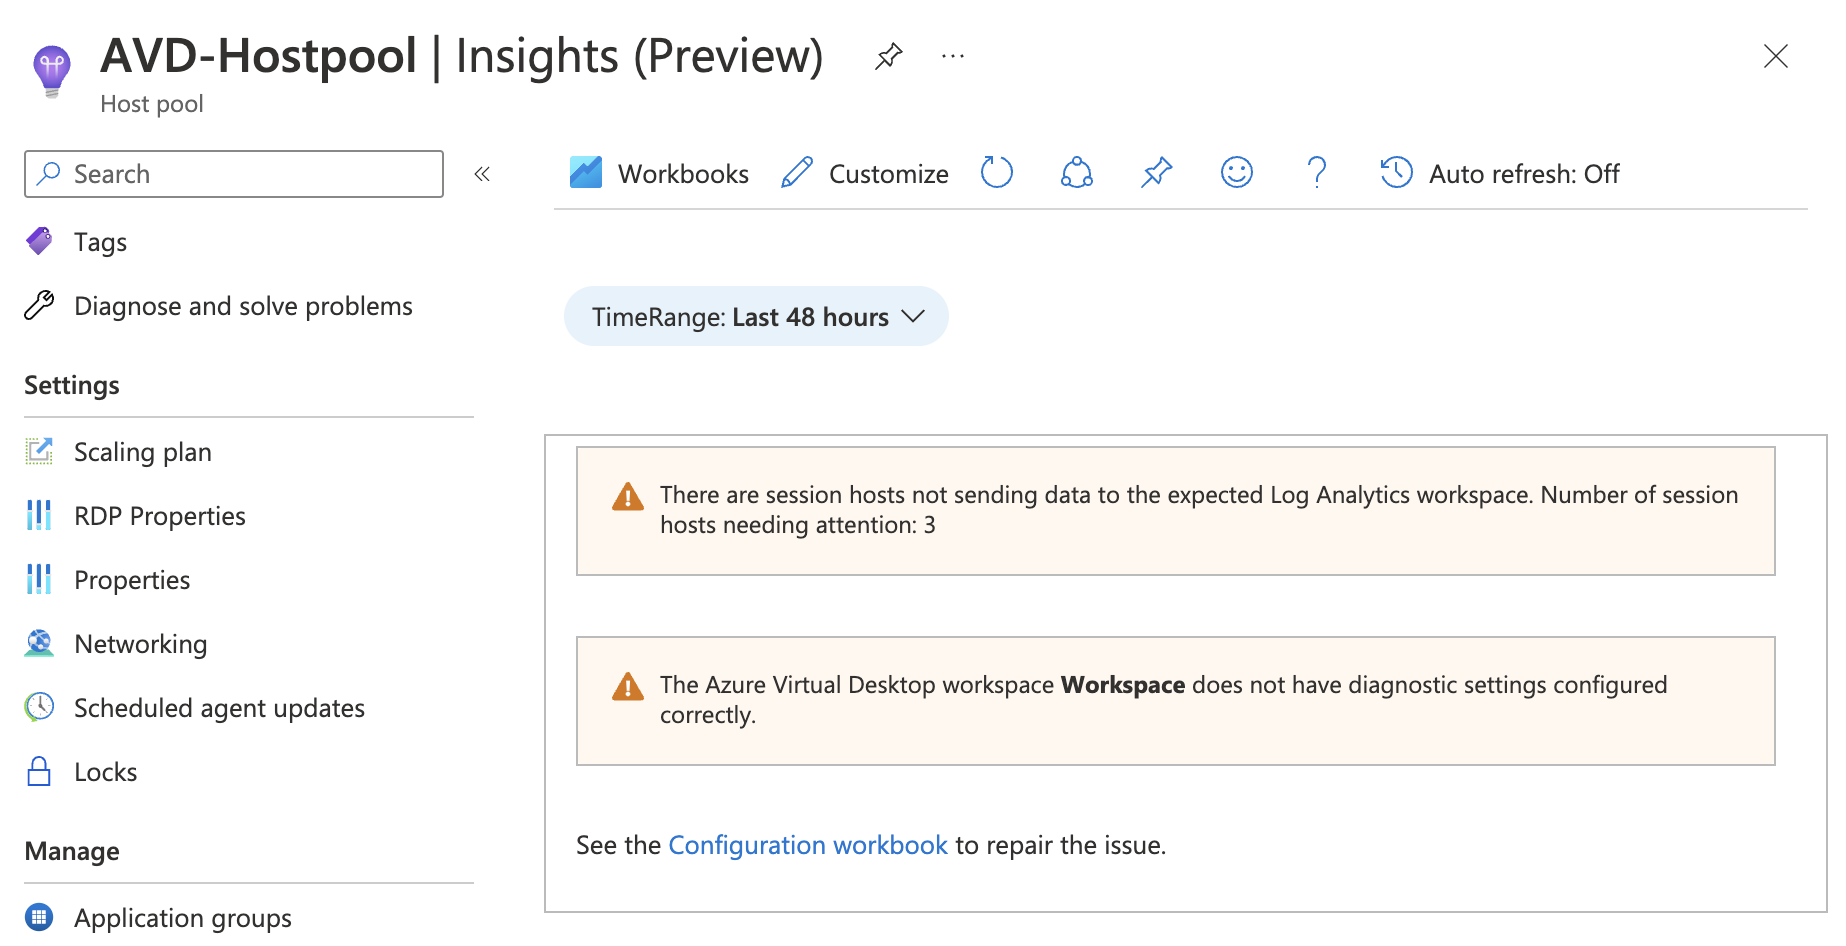Open the more options ellipsis menu
The image size is (1846, 946).
[951, 56]
